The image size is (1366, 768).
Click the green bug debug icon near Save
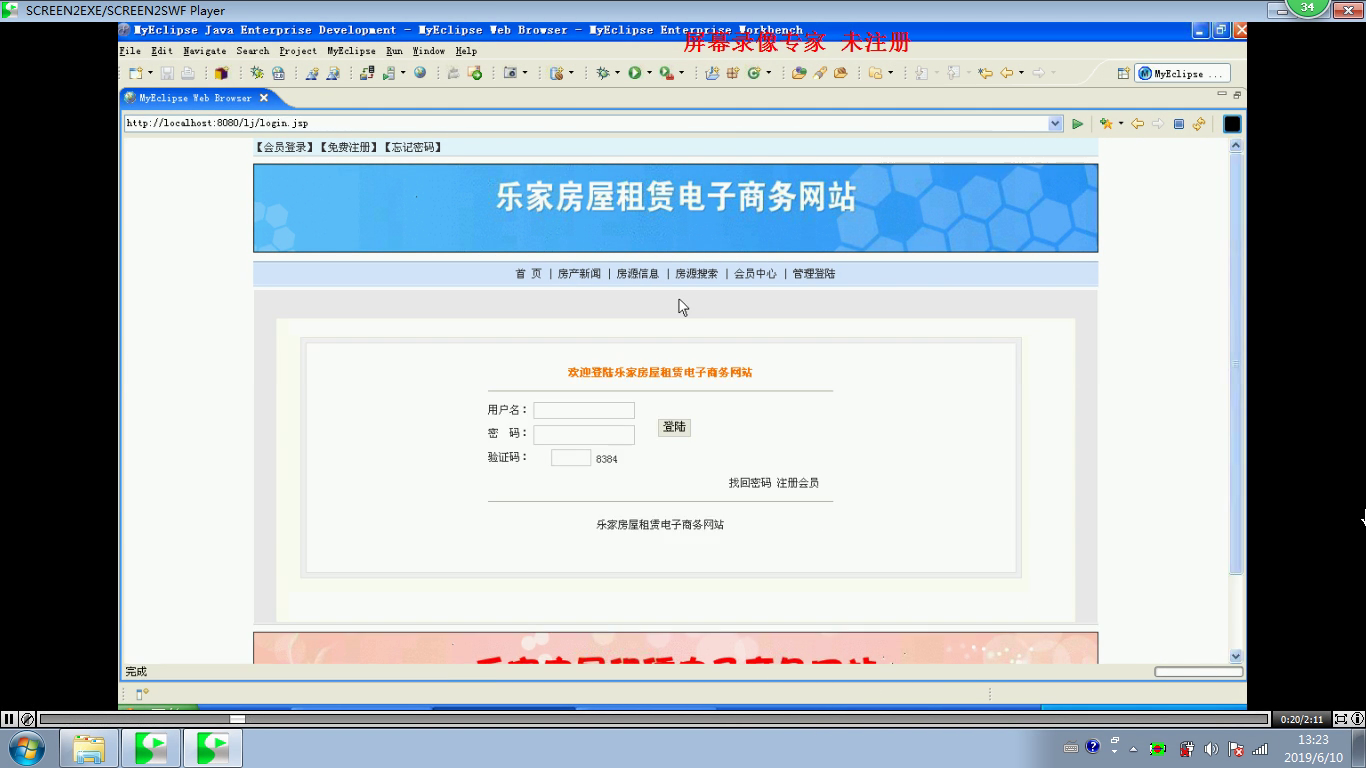[x=257, y=73]
